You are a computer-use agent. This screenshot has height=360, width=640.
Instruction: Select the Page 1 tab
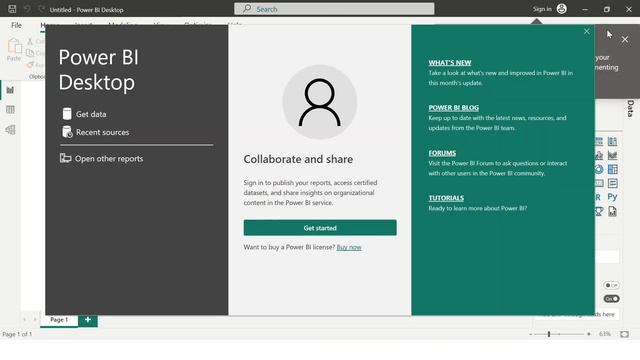click(59, 320)
